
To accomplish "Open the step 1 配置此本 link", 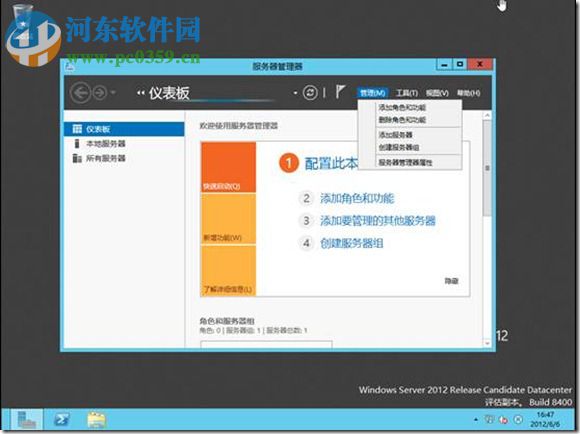I will (331, 163).
